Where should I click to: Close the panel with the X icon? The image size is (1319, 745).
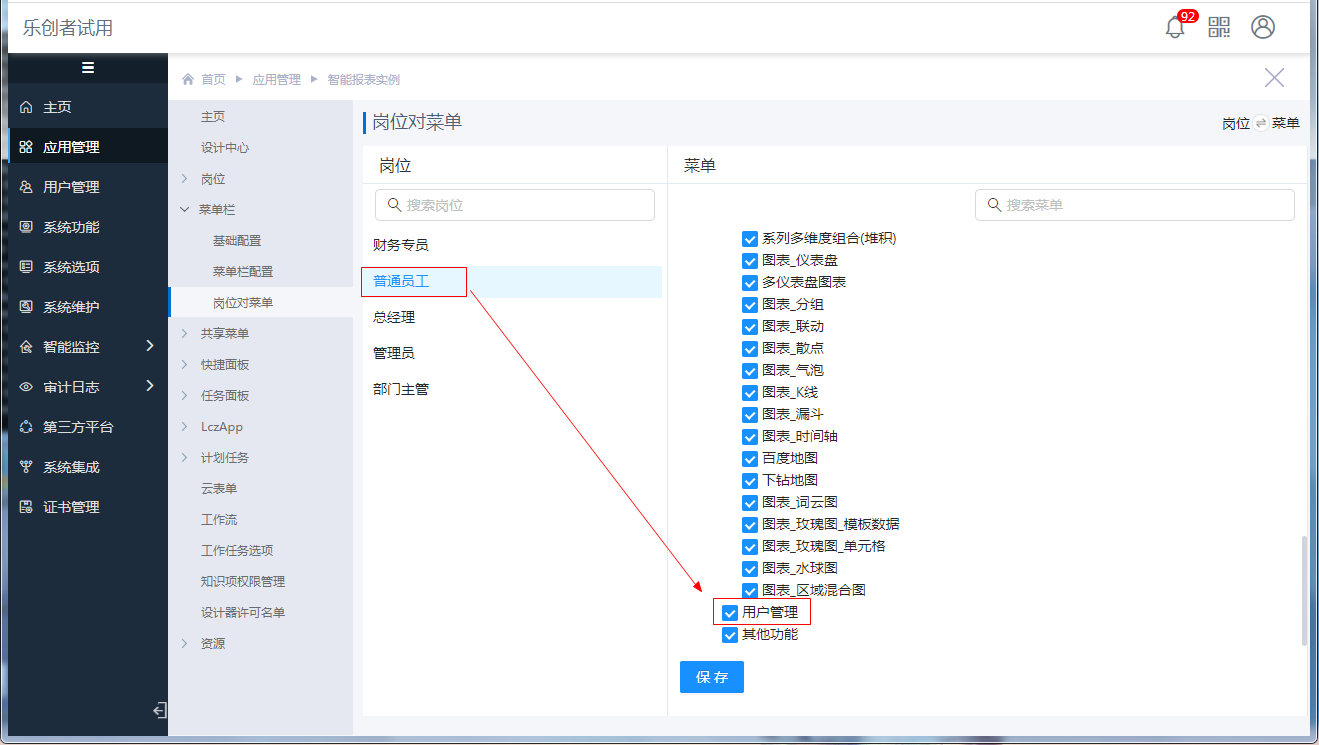tap(1274, 78)
